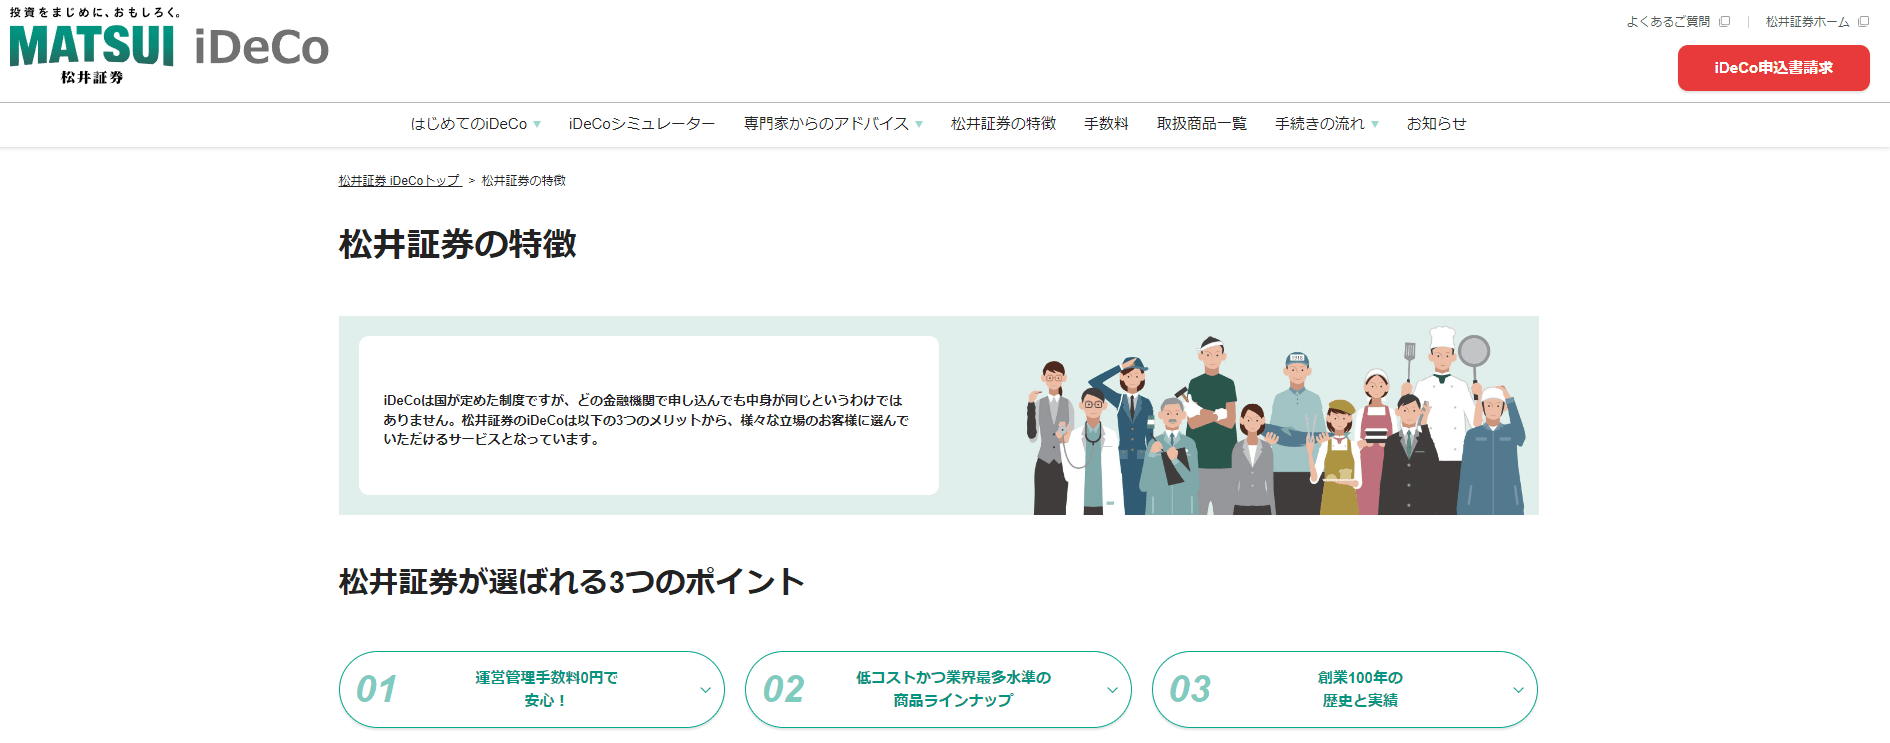Expand 03 創業100年の歴史と実績 panel
Image resolution: width=1890 pixels, height=743 pixels.
[1345, 689]
